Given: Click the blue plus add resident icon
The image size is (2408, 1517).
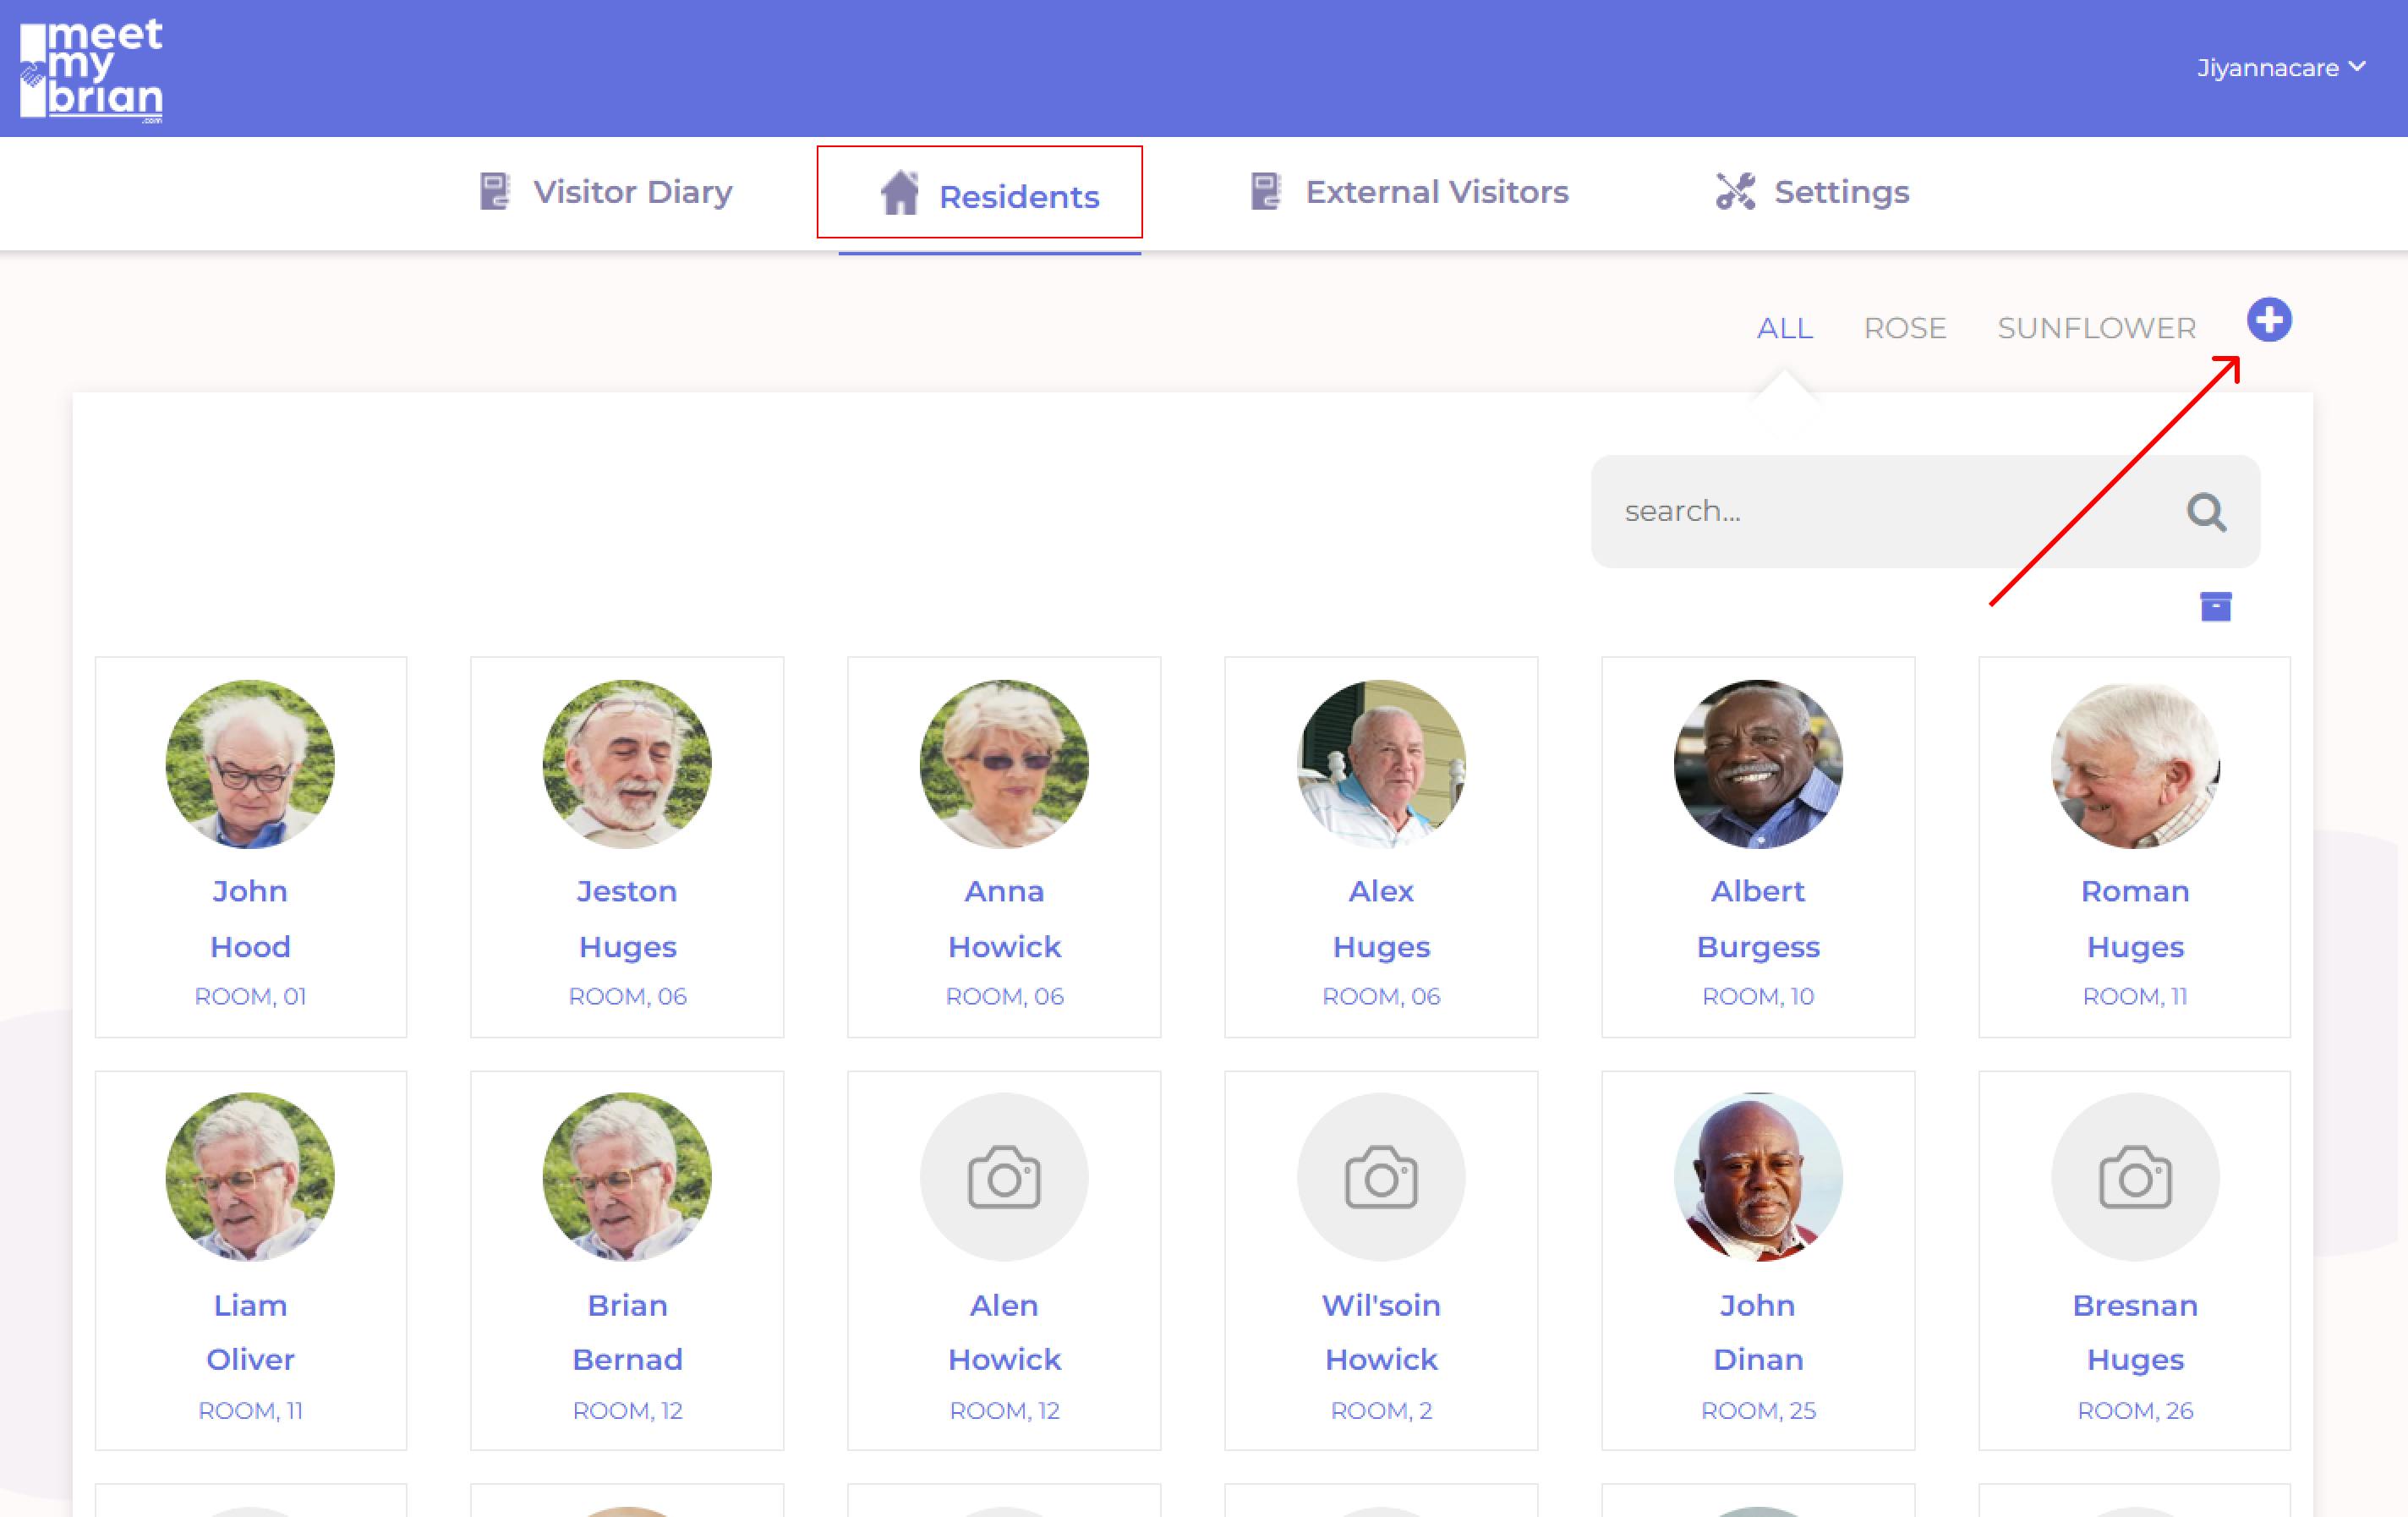Looking at the screenshot, I should [x=2268, y=320].
